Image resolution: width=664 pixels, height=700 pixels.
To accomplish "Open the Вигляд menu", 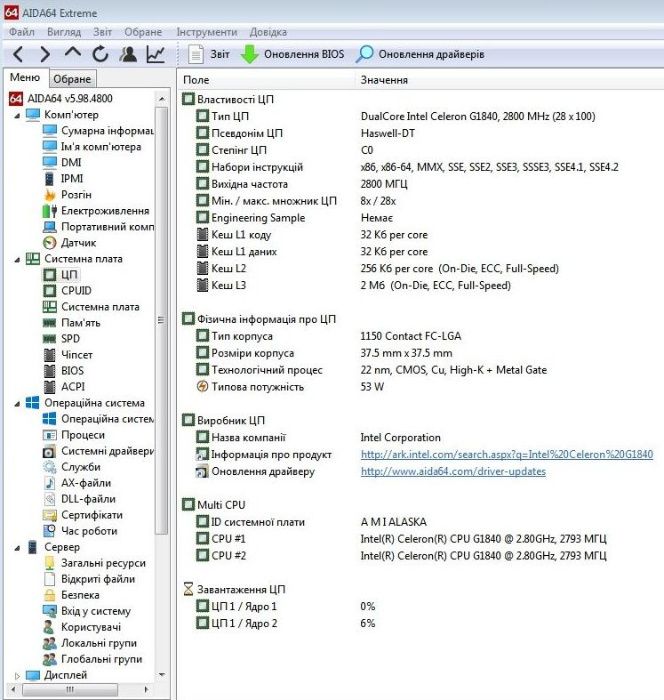I will 64,32.
